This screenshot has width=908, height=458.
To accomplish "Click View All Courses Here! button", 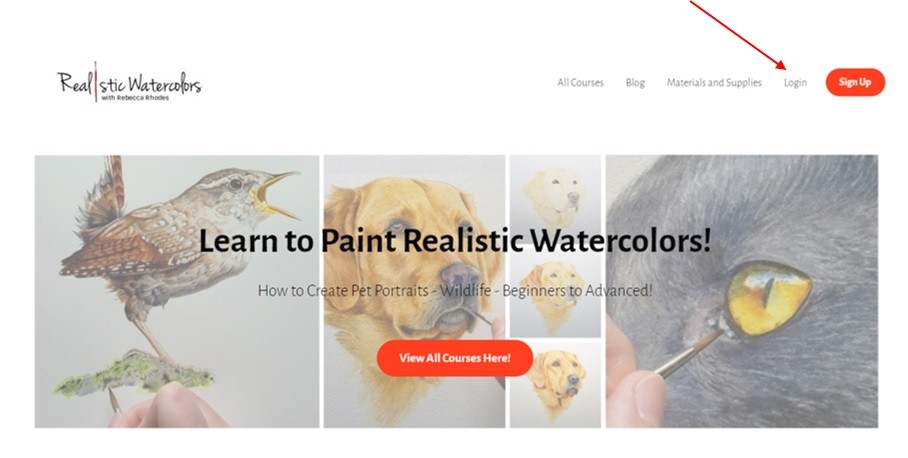I will pos(455,358).
